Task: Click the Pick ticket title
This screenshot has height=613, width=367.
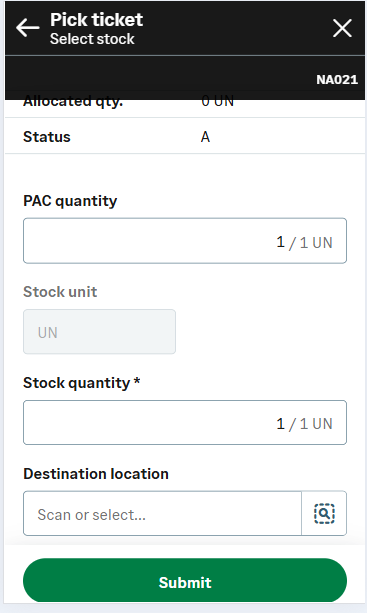Action: tap(97, 20)
